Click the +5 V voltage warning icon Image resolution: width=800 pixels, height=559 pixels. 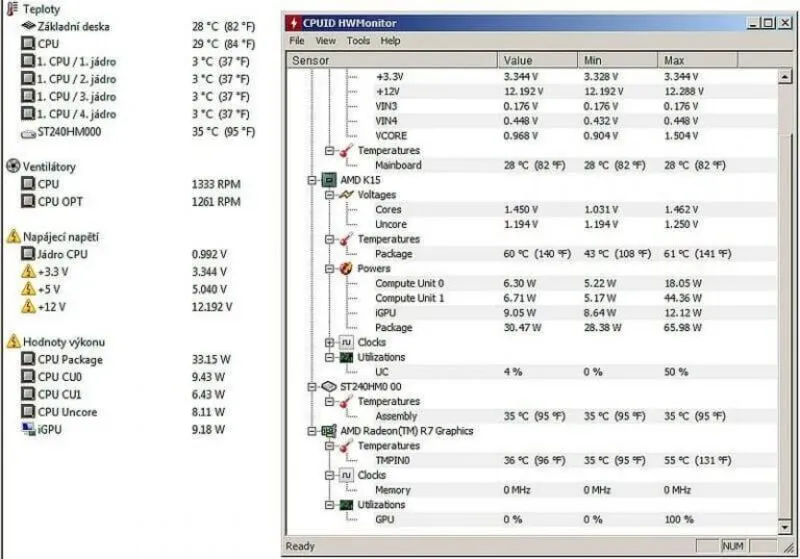click(29, 289)
